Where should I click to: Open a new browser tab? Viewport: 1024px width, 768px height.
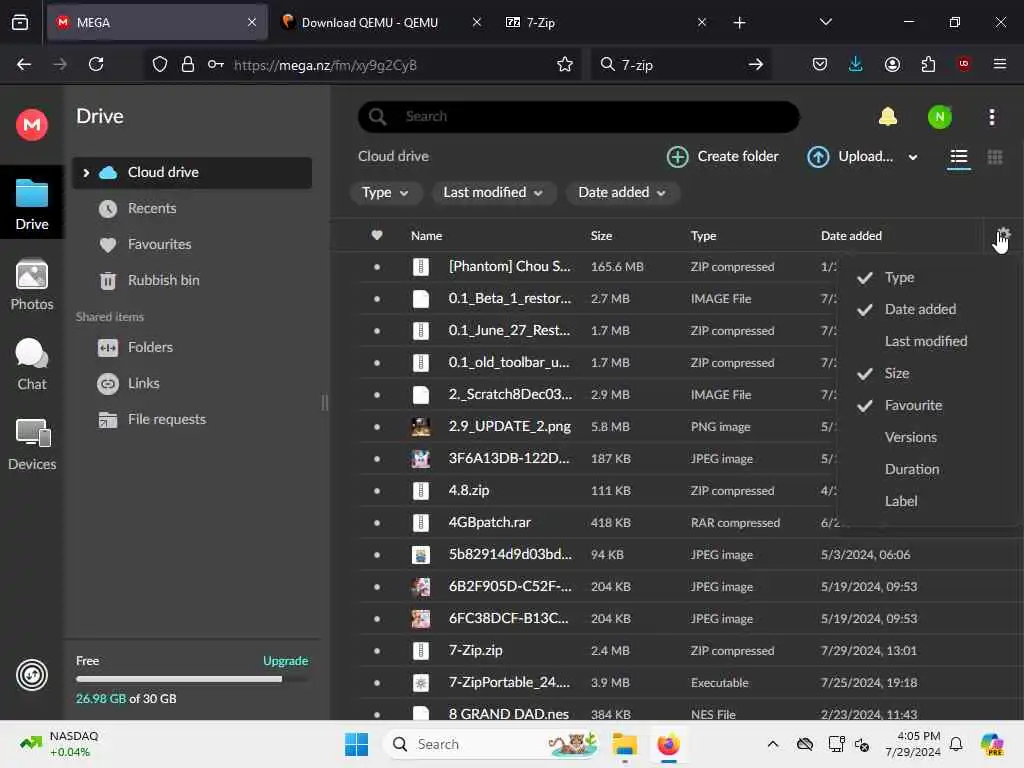point(739,22)
